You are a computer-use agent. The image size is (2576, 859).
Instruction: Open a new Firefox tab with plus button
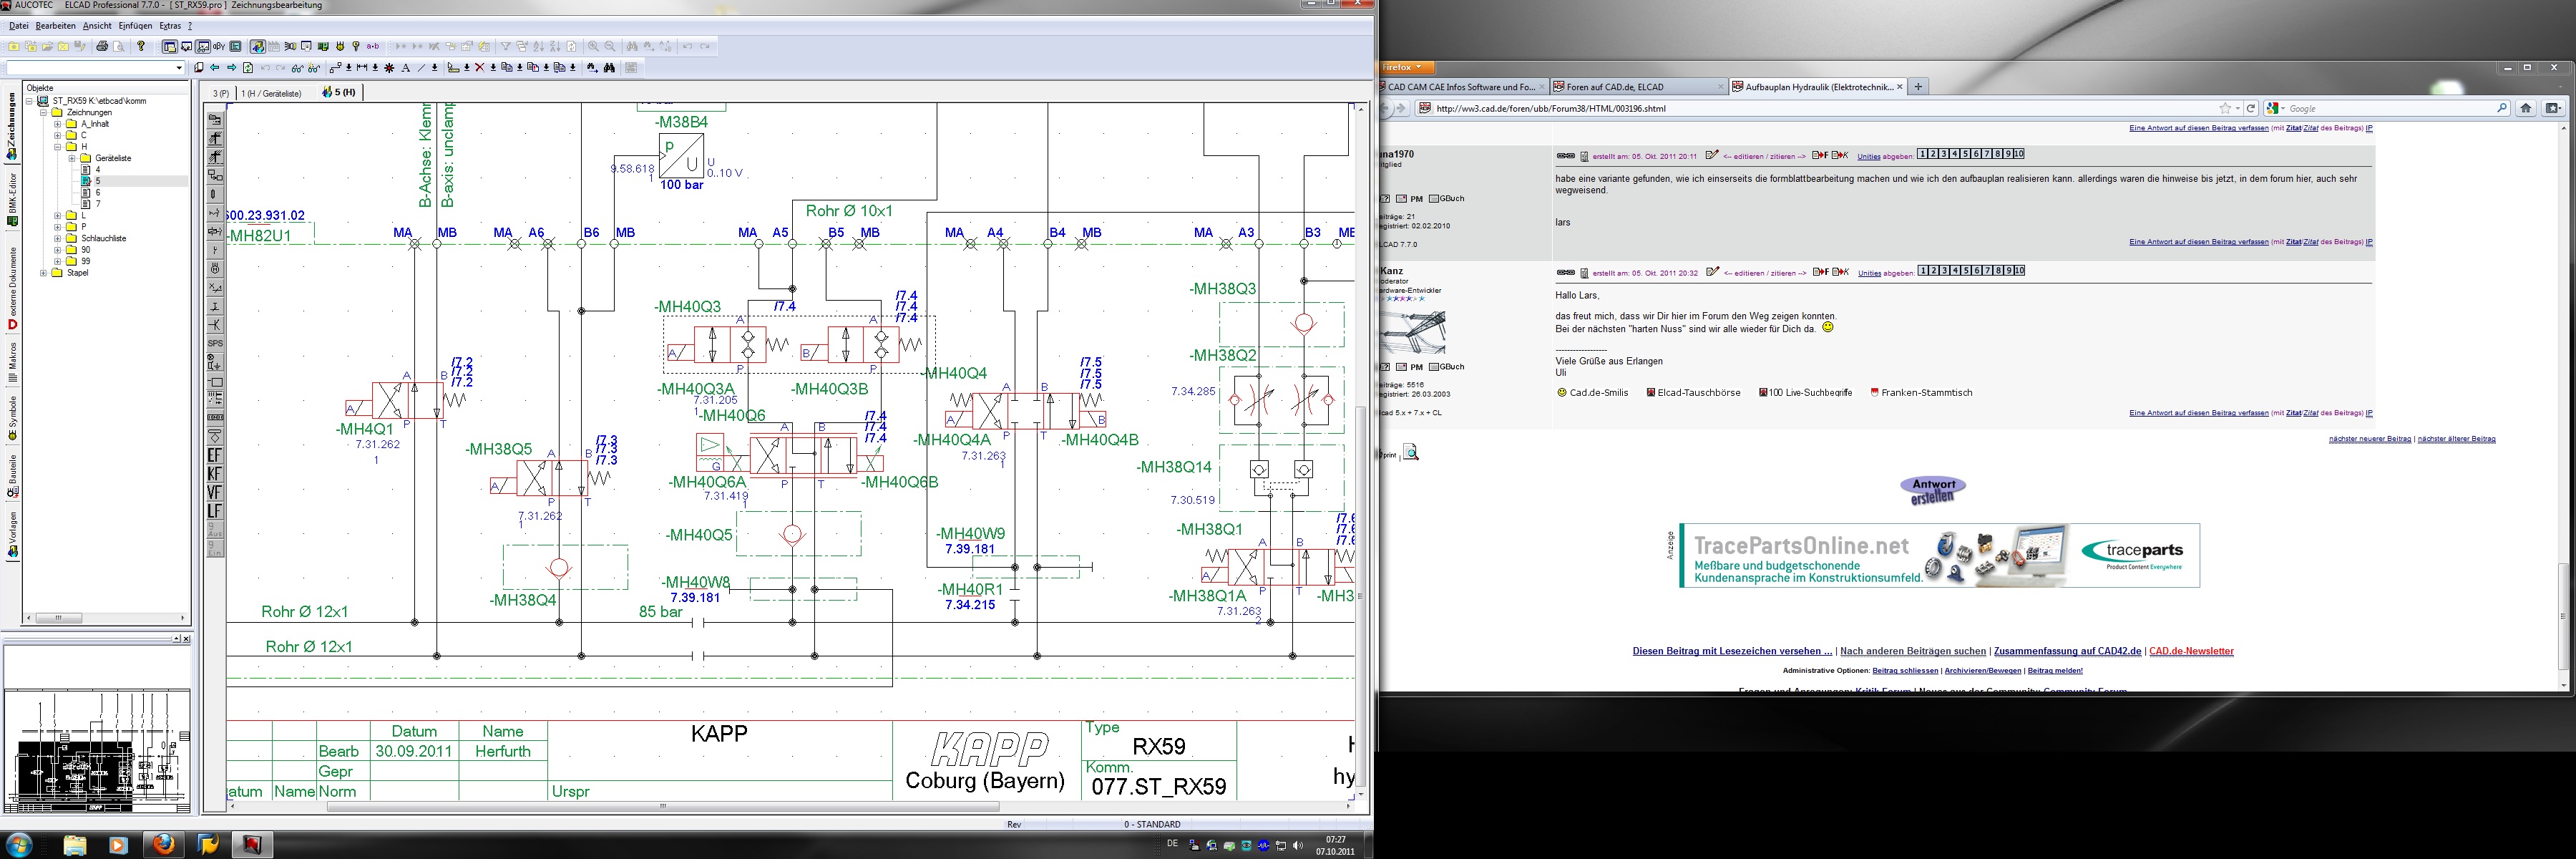tap(1918, 87)
